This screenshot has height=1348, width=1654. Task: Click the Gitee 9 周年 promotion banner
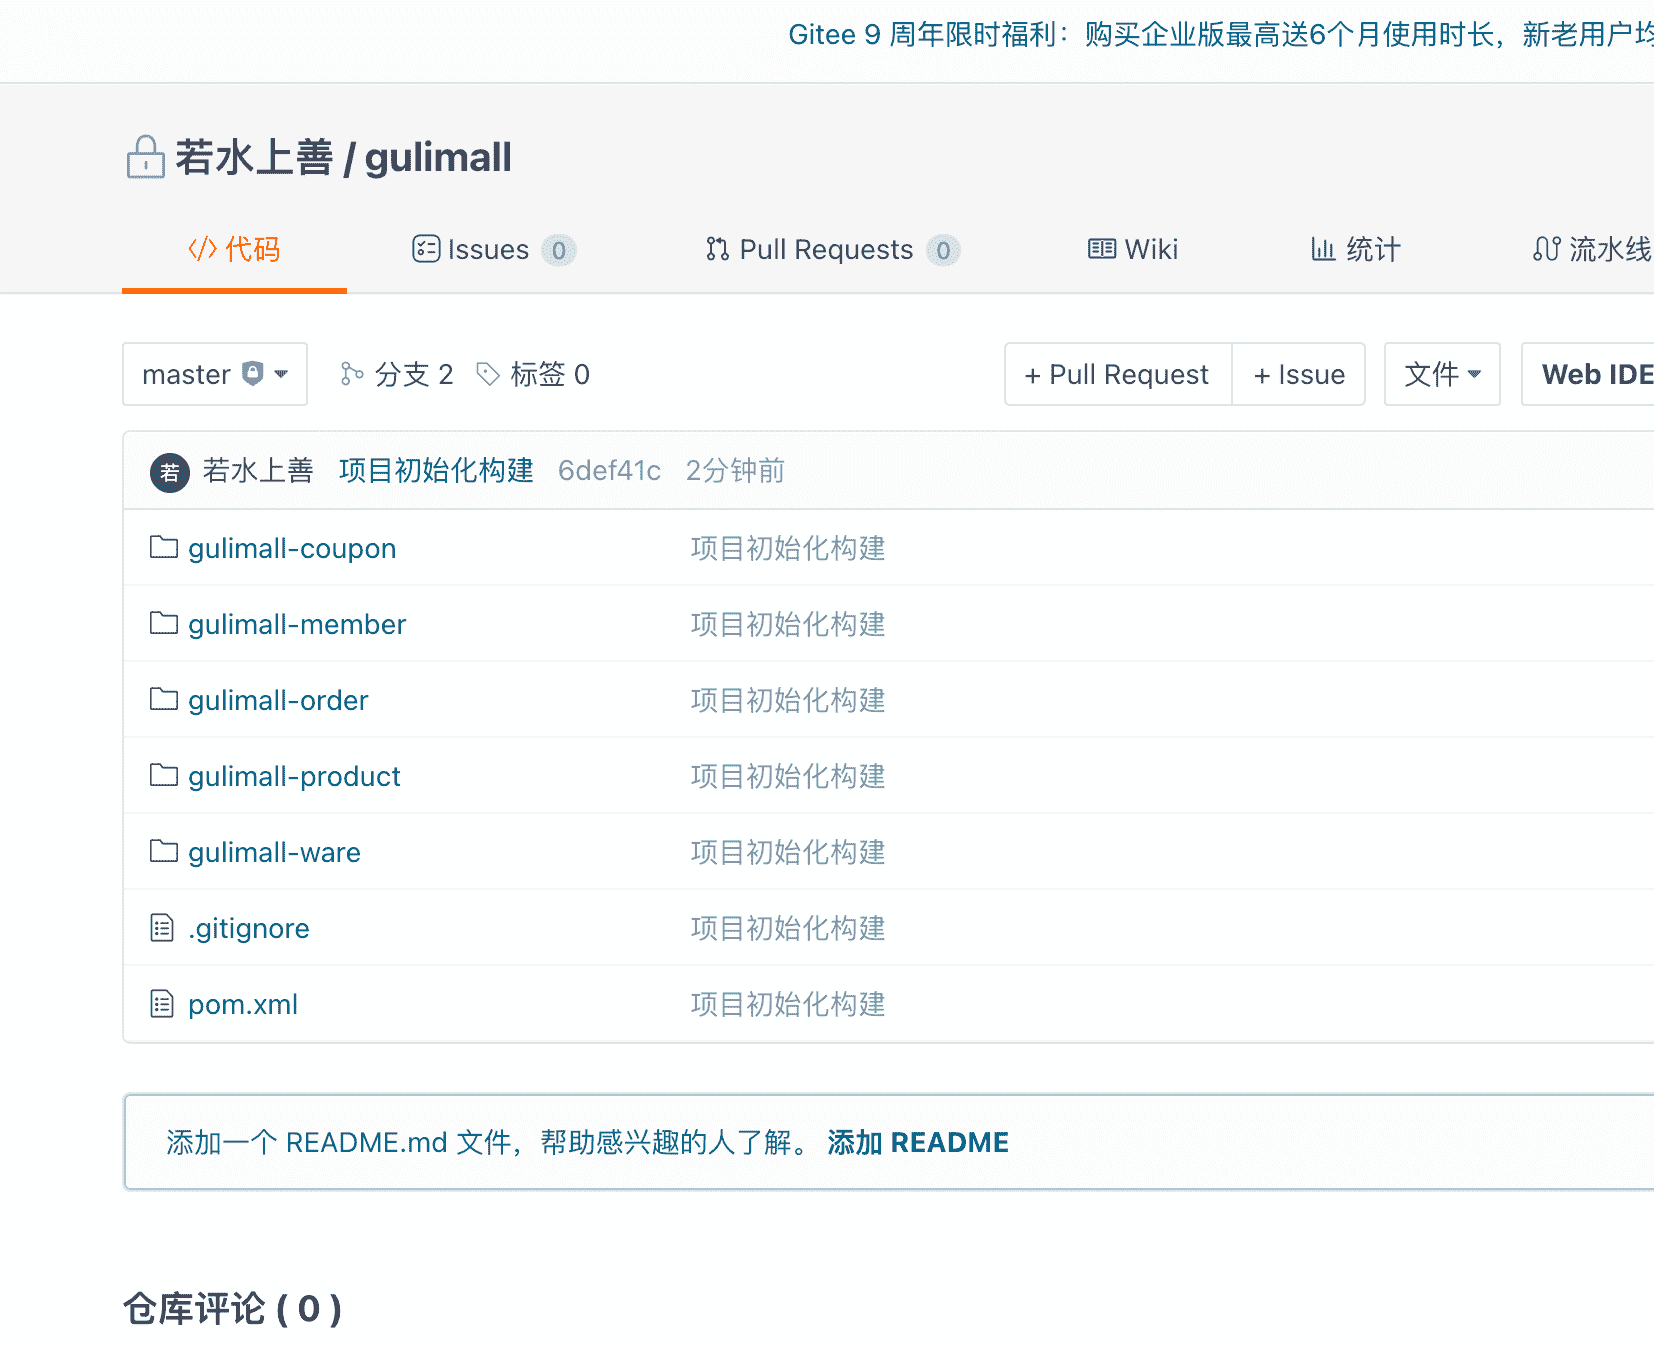click(x=1220, y=35)
